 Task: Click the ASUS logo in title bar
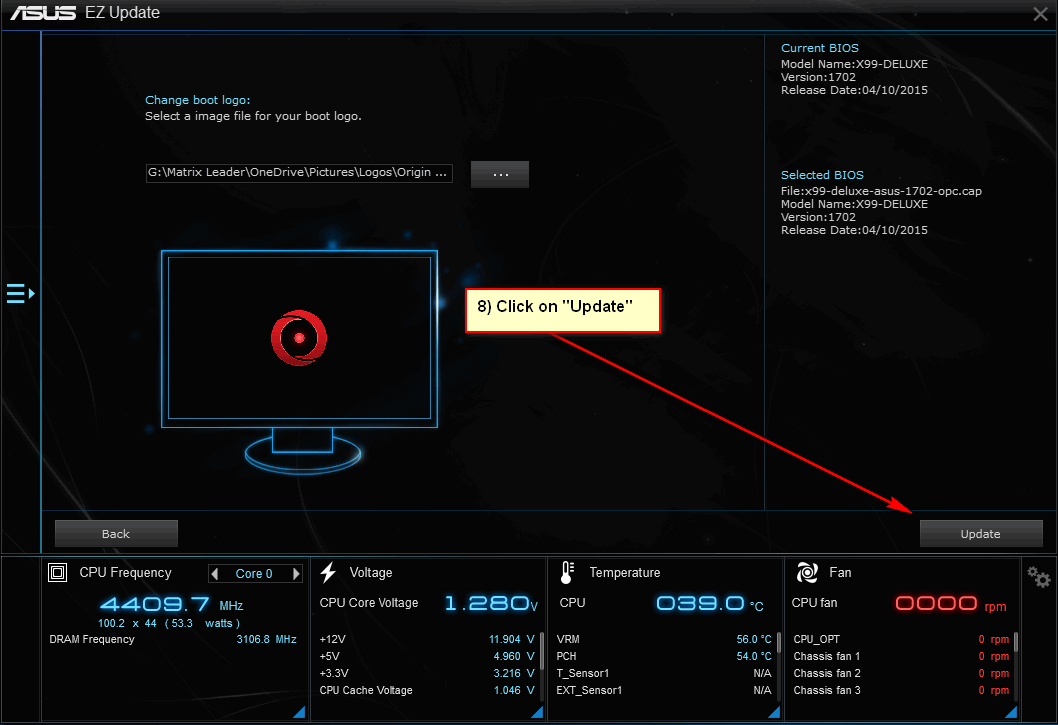tap(43, 13)
